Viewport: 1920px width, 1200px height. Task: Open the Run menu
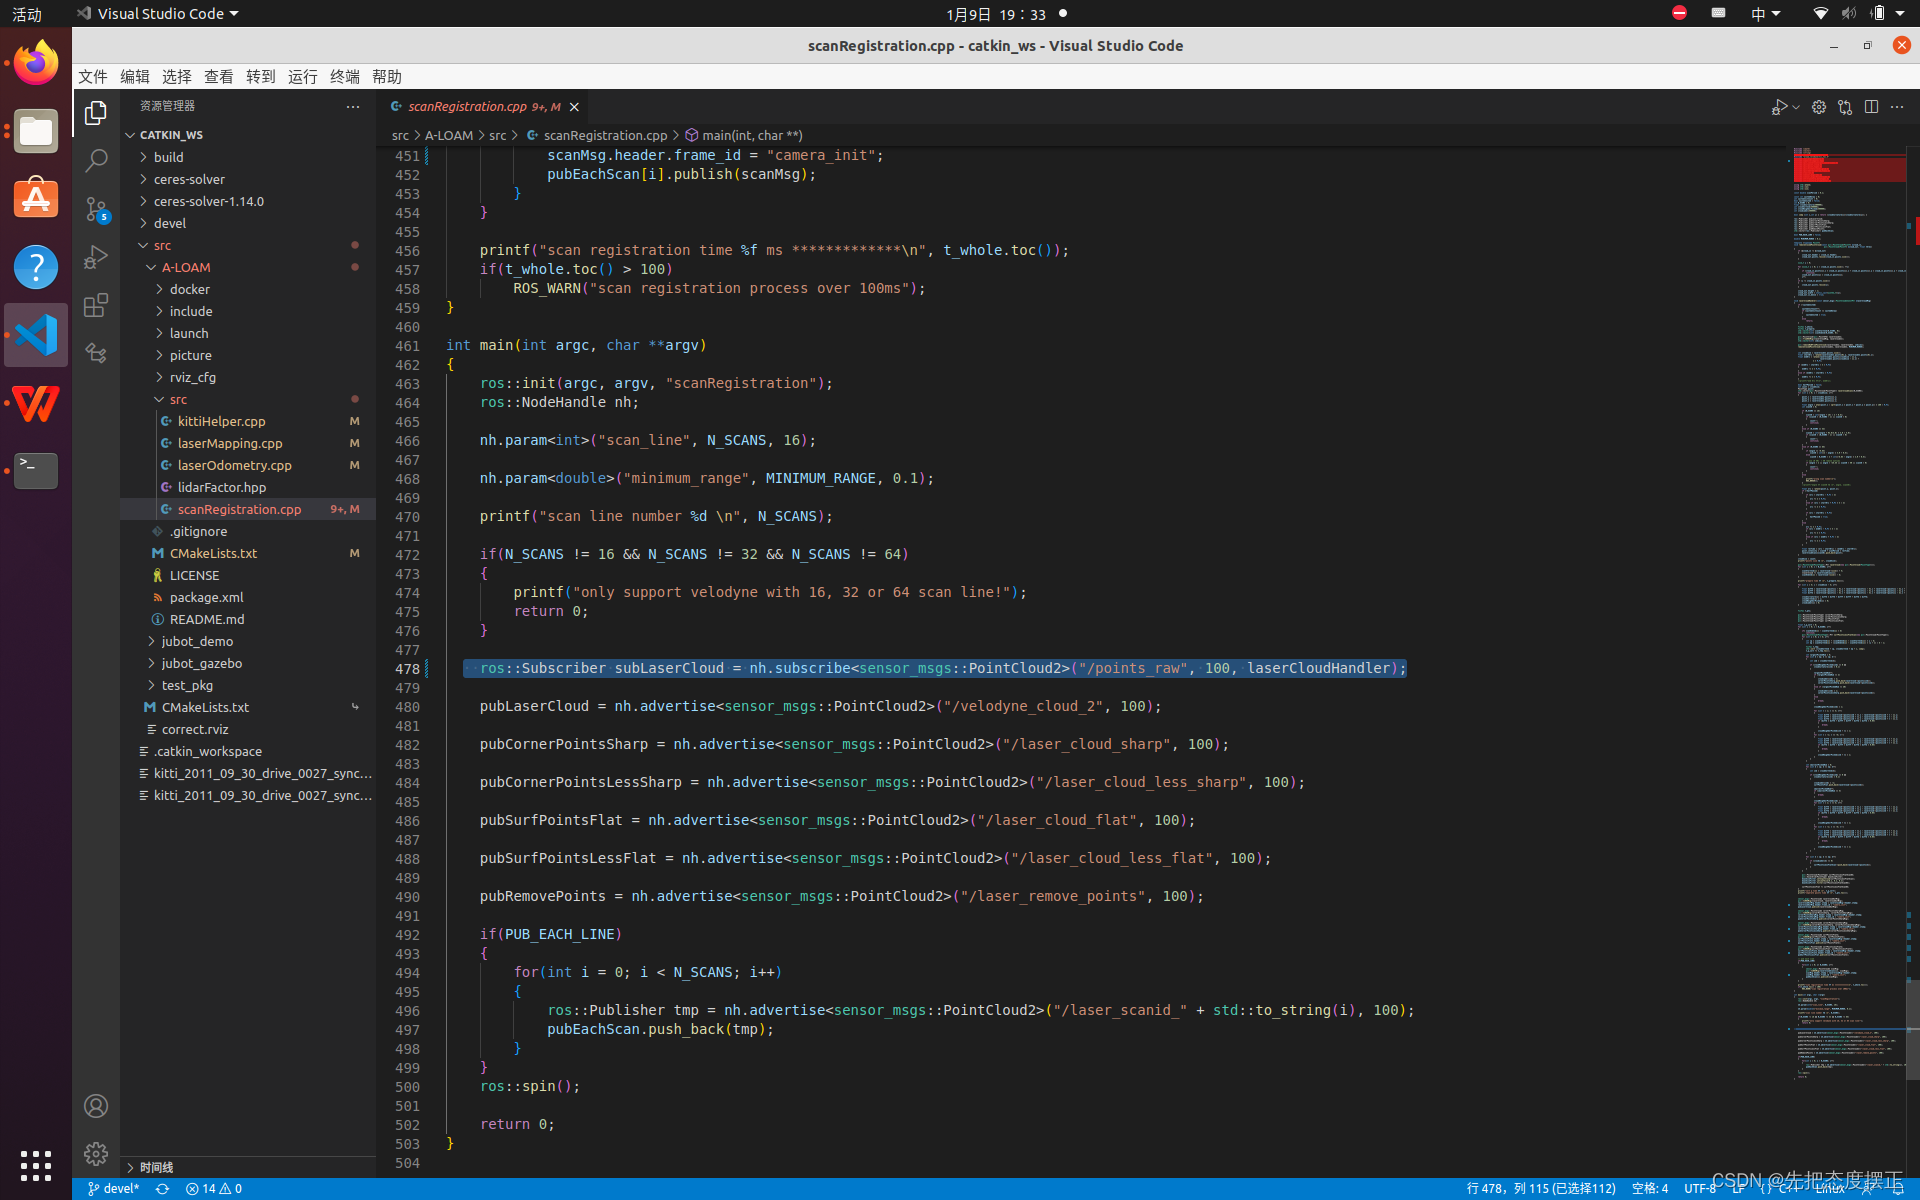(302, 77)
